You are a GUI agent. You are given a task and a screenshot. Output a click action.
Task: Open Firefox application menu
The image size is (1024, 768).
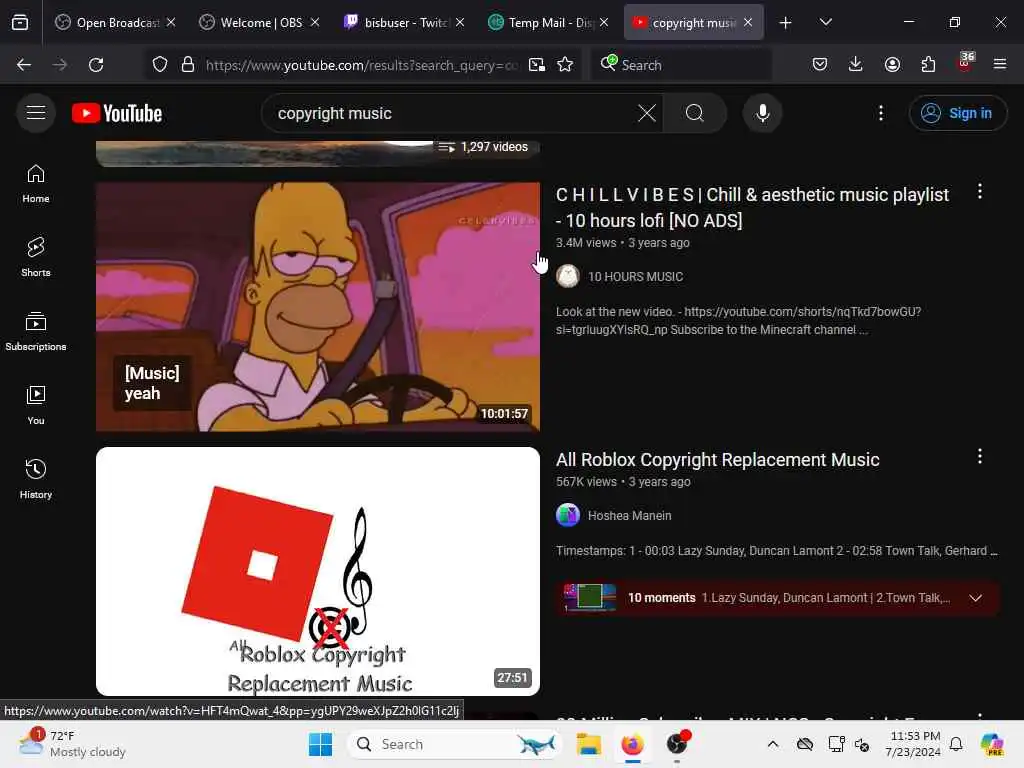pos(1000,64)
